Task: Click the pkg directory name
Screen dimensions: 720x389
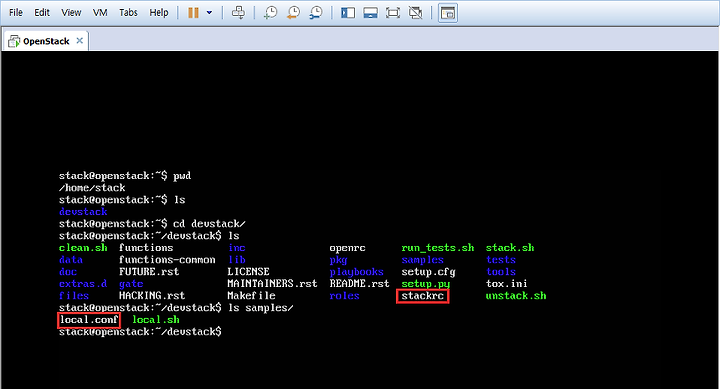Action: [x=338, y=260]
